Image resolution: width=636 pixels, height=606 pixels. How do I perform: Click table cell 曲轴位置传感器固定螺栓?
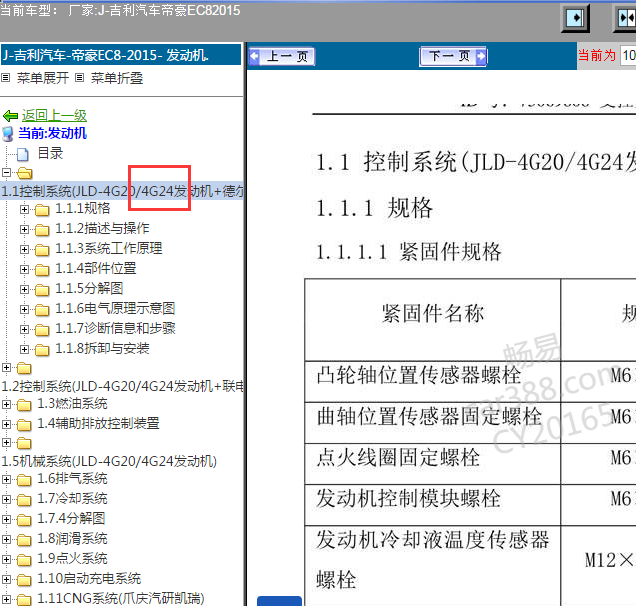(432, 423)
